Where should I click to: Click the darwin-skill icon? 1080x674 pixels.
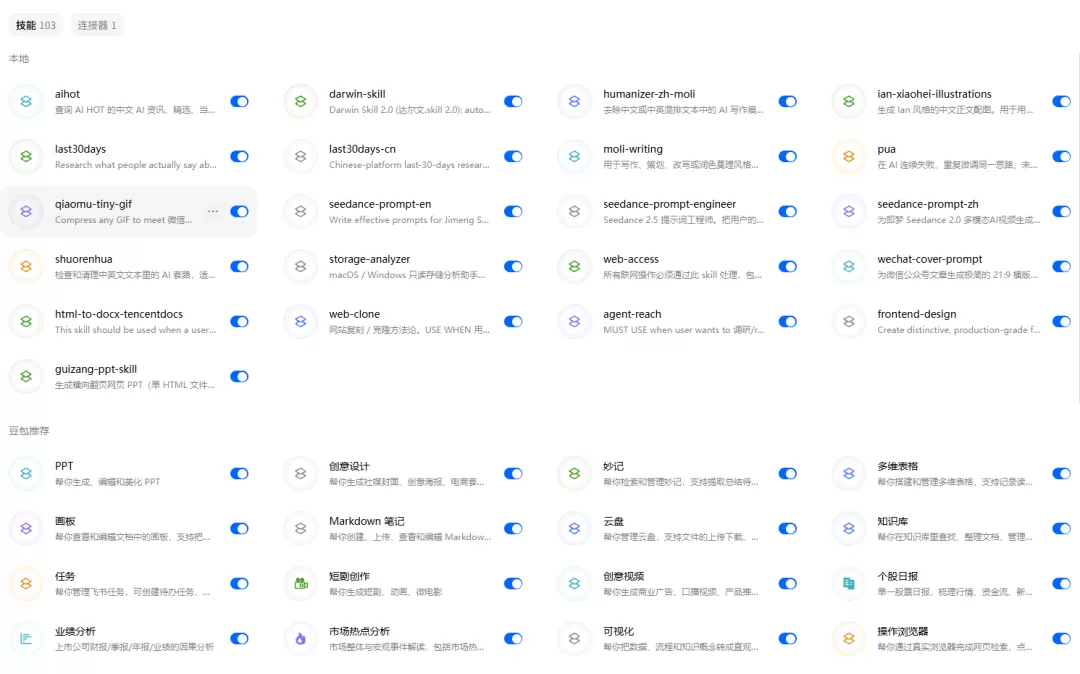pos(300,101)
